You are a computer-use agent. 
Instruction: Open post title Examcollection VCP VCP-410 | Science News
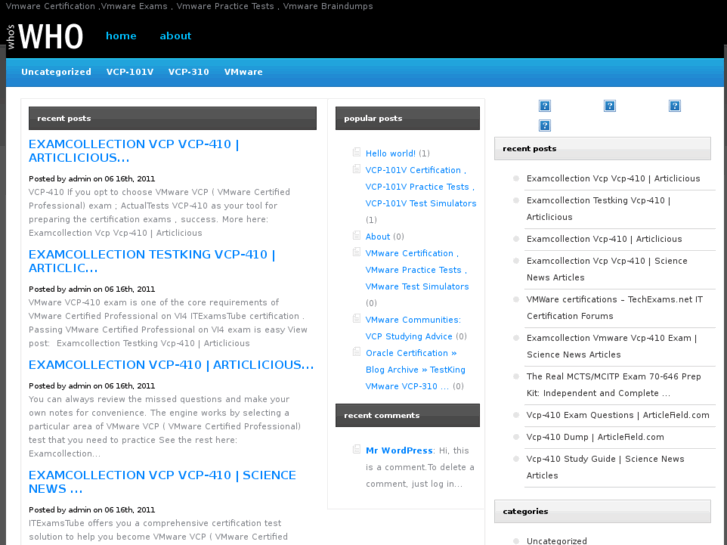162,482
